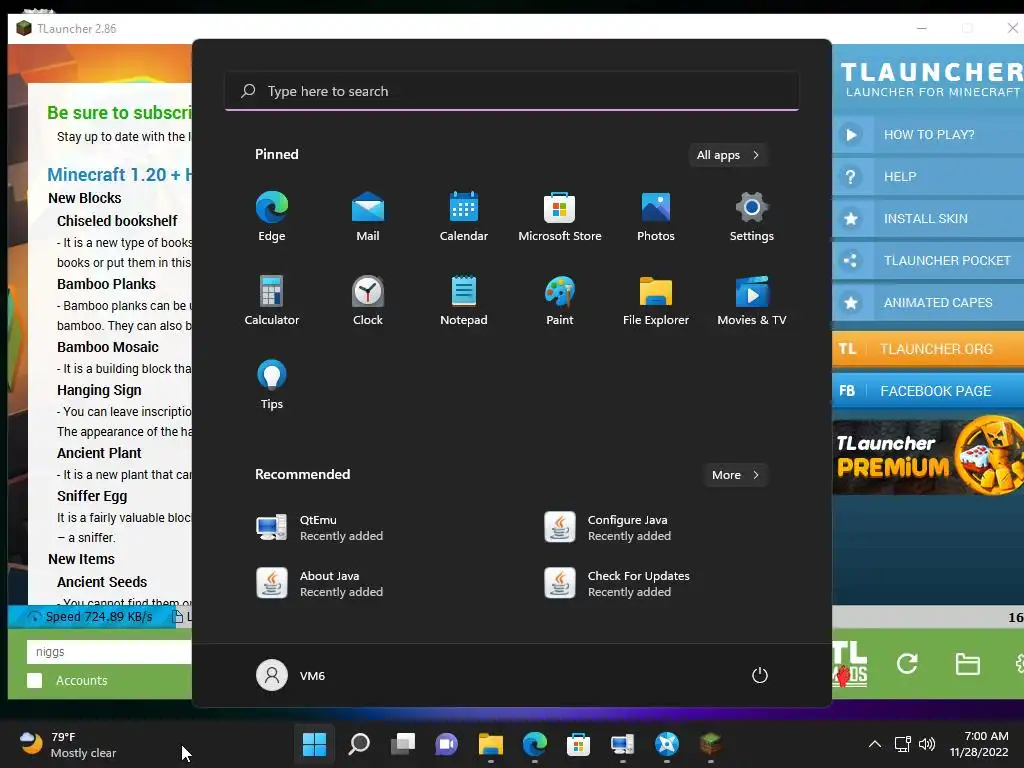Viewport: 1024px width, 768px height.
Task: Open Settings from pinned apps
Action: pos(752,216)
